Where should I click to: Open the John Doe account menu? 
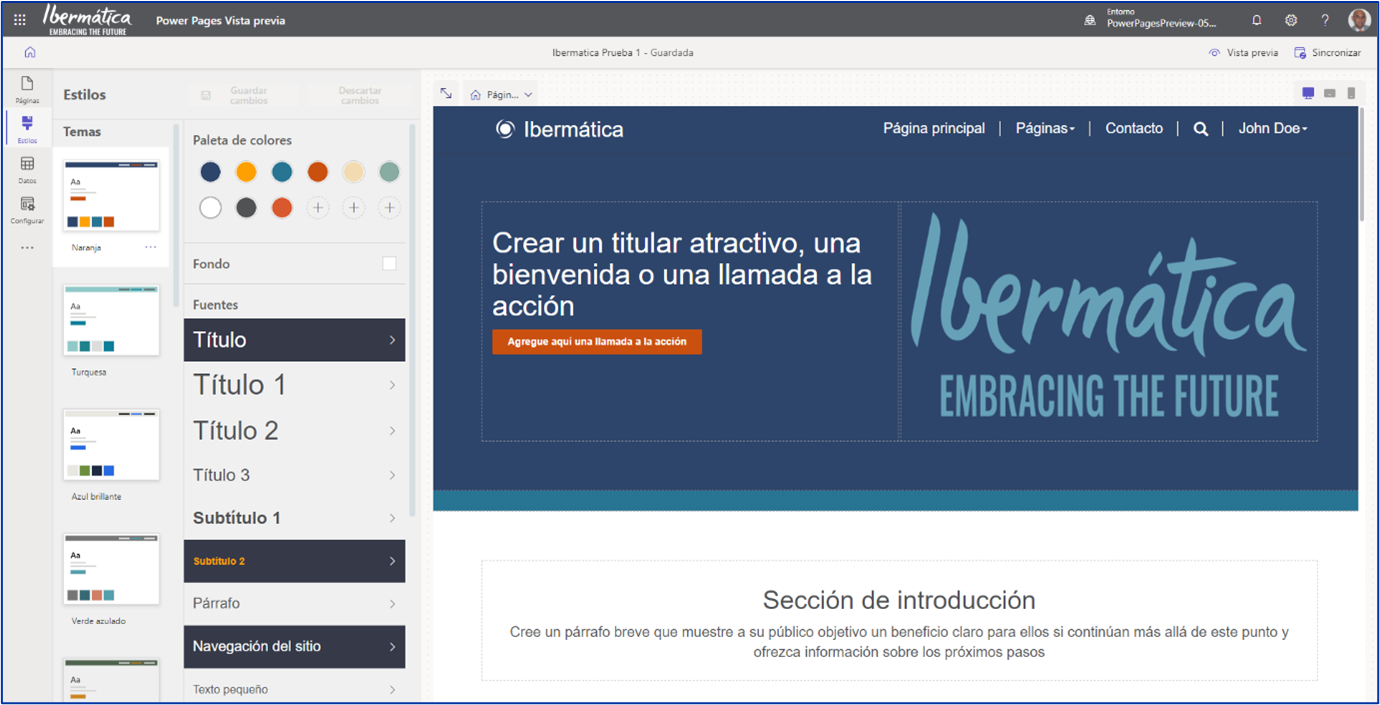pyautogui.click(x=1272, y=128)
